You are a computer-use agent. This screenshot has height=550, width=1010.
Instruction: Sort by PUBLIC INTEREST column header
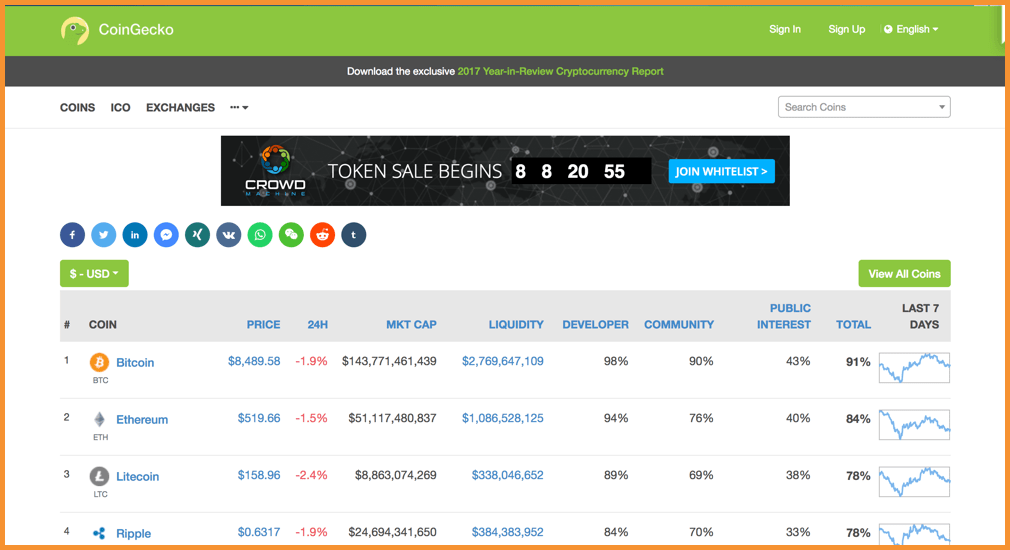tap(784, 316)
